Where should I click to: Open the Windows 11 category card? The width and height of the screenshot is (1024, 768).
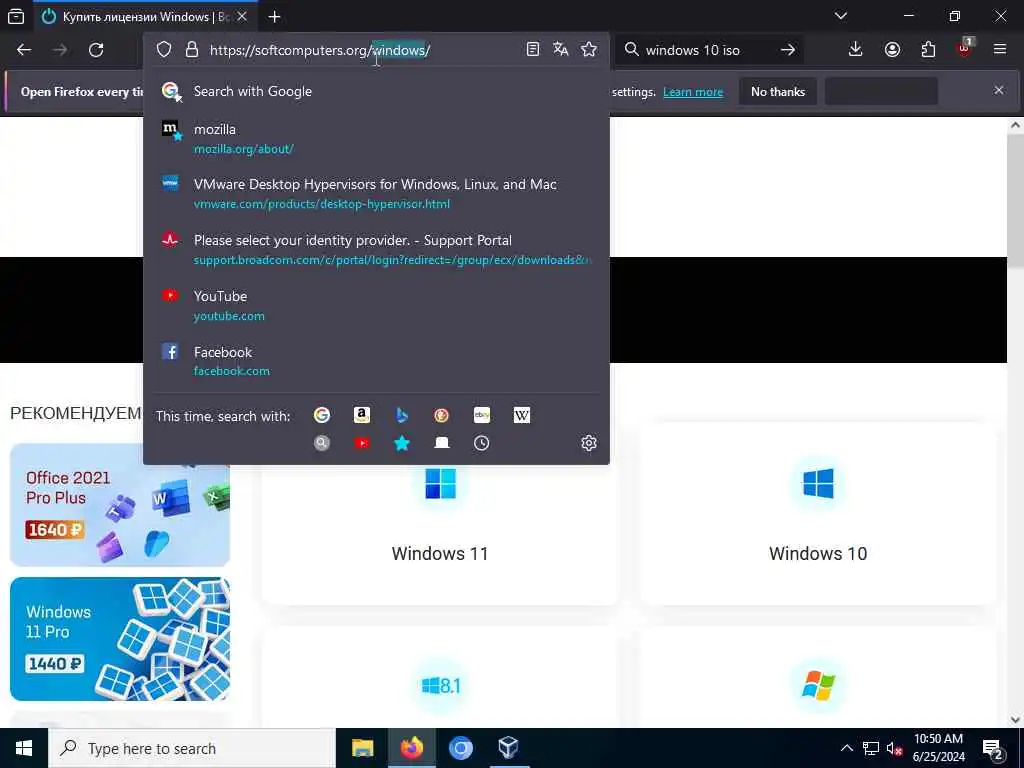click(x=440, y=516)
